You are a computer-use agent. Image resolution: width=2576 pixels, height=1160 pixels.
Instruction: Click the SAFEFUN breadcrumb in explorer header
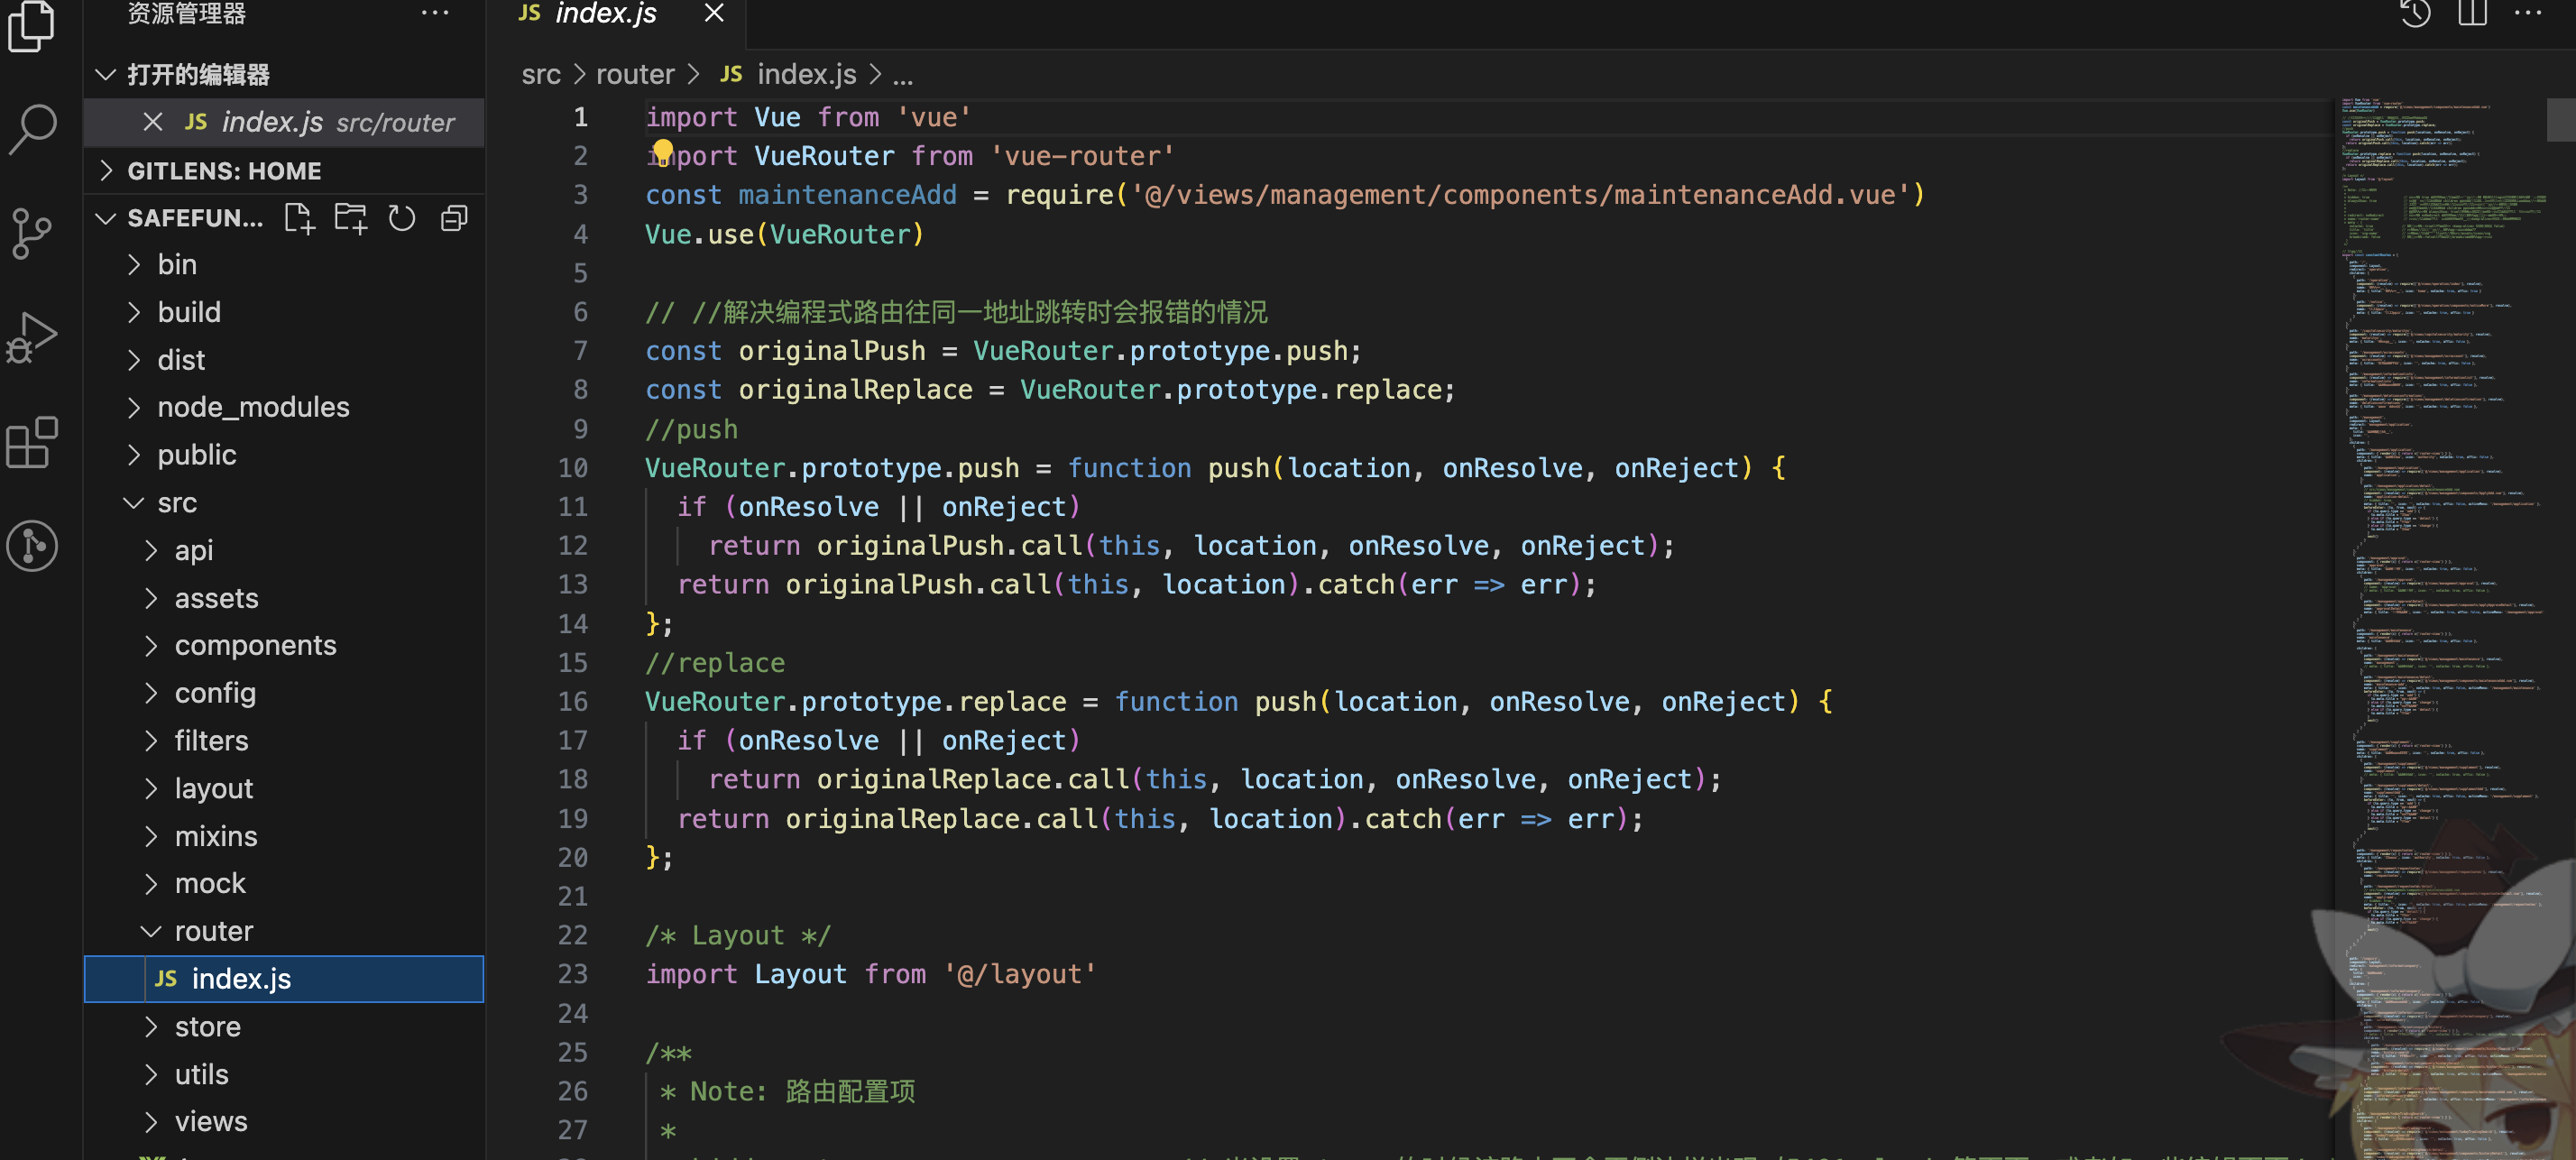click(x=196, y=216)
